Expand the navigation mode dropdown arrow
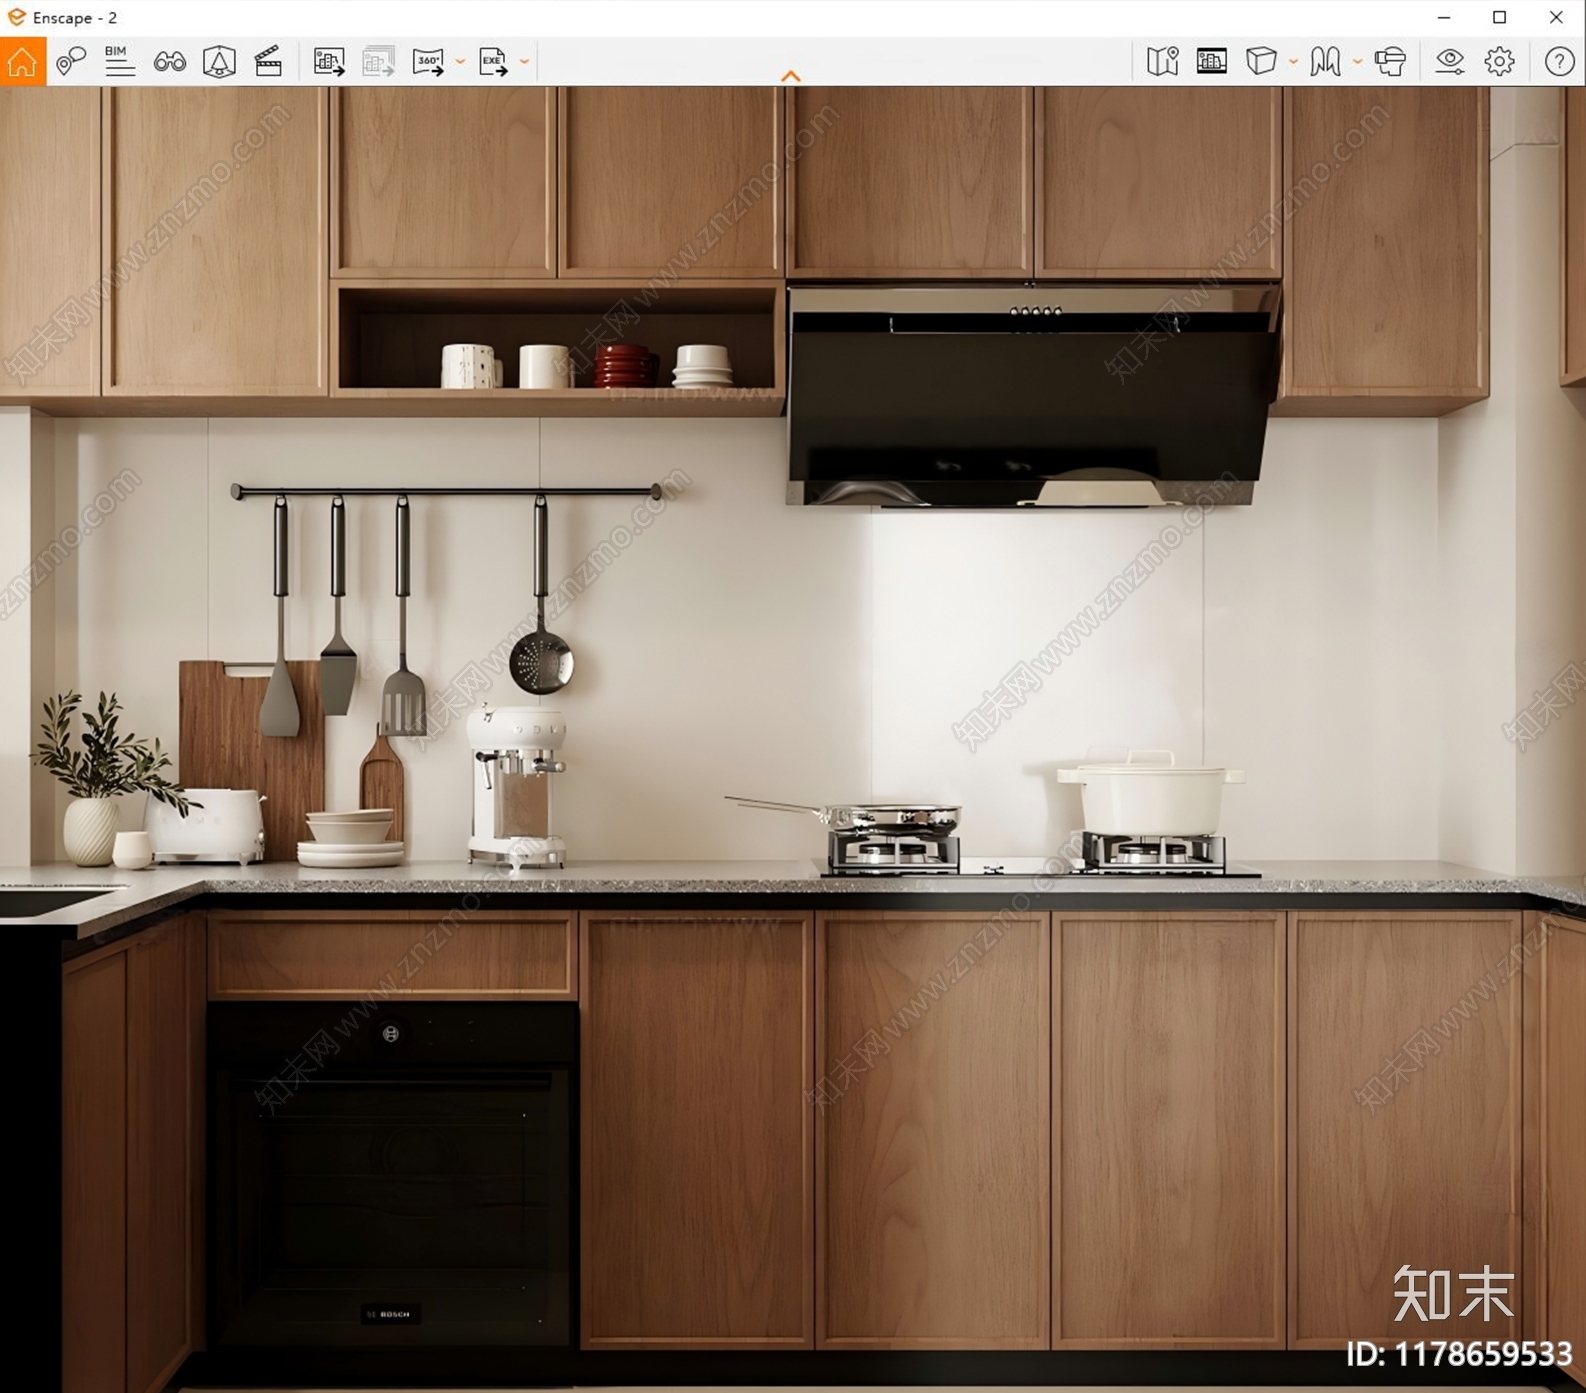Image resolution: width=1586 pixels, height=1393 pixels. 1357,62
